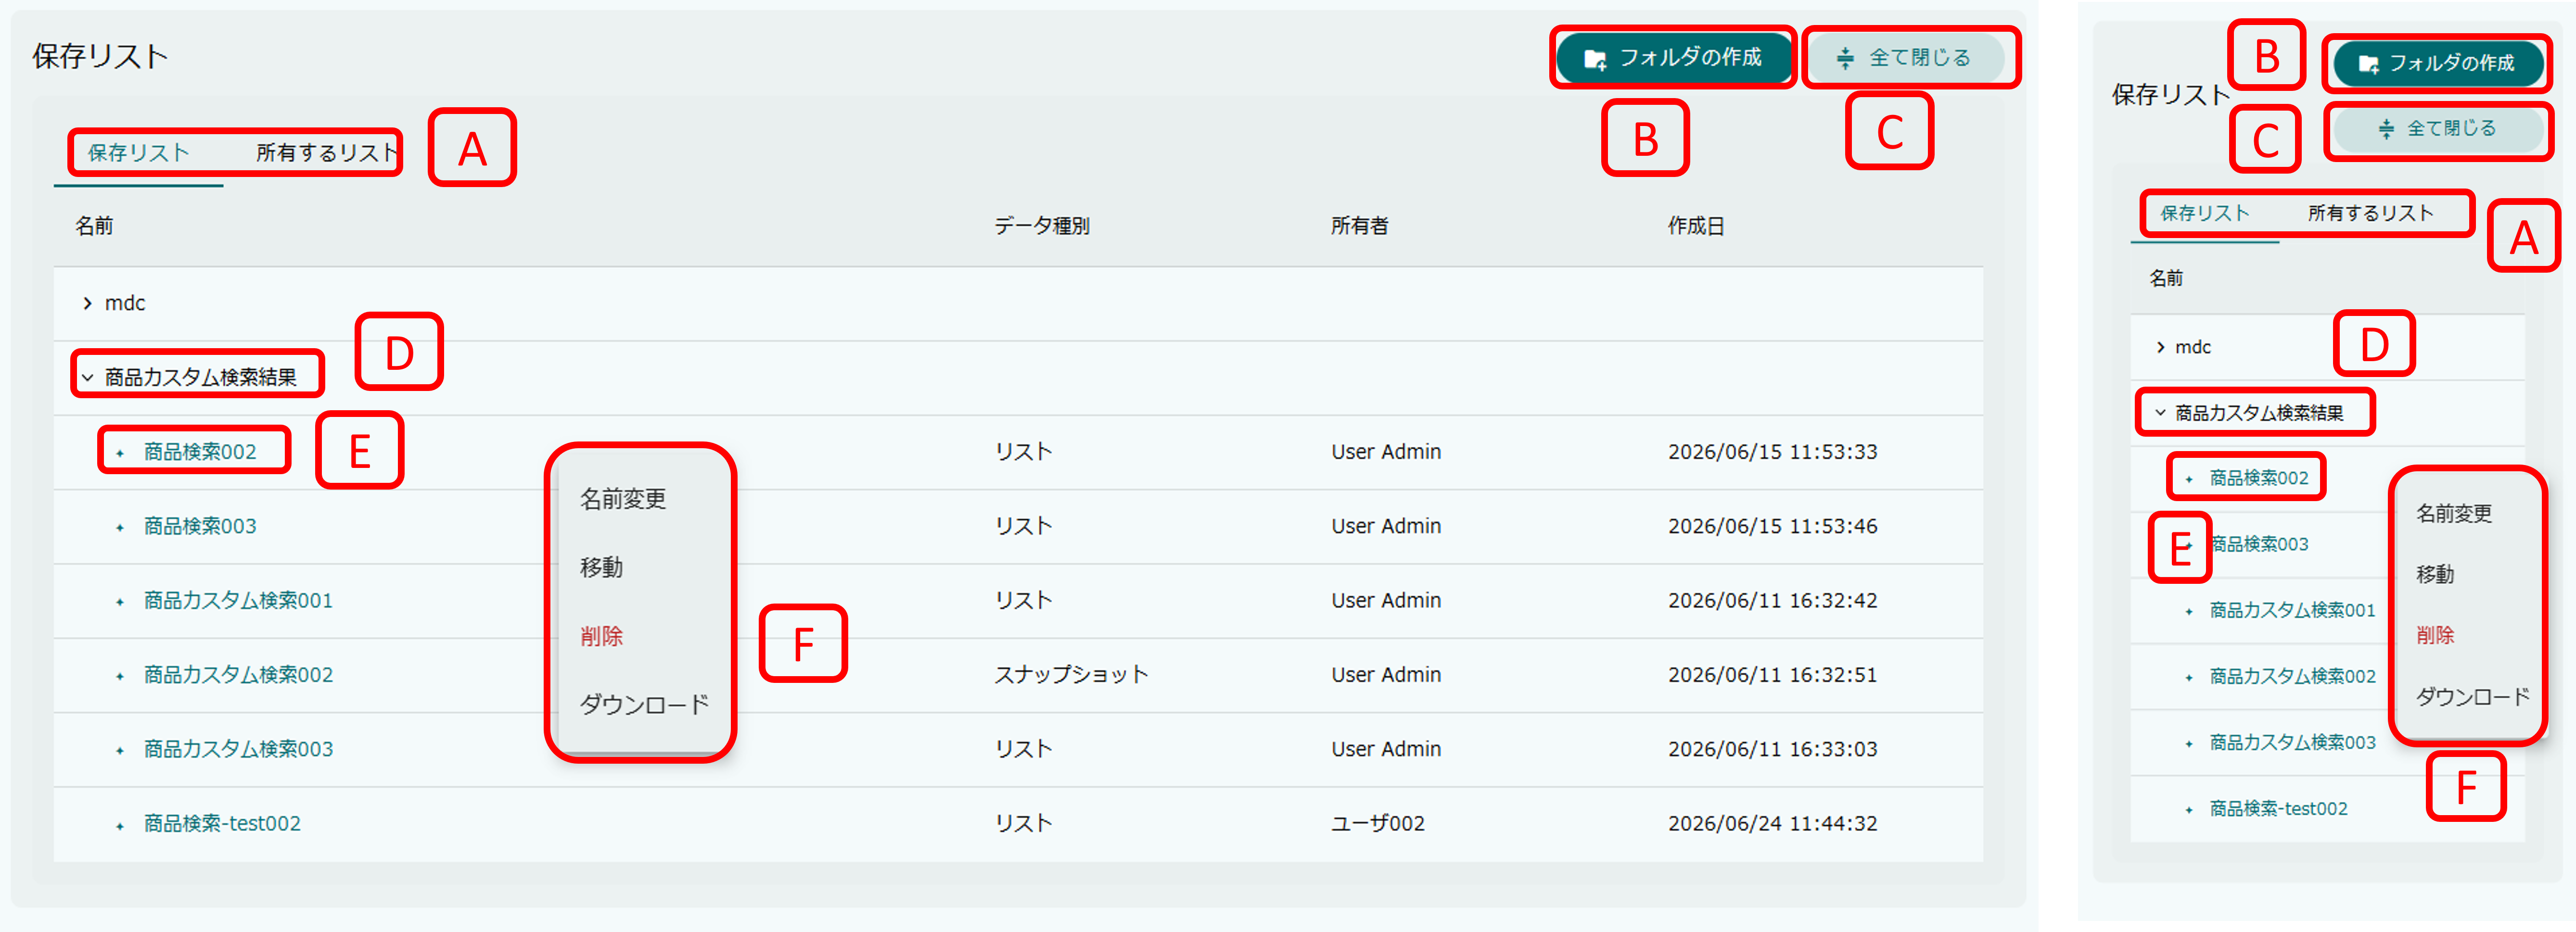Click 全て閉じる button in narrow view
The width and height of the screenshot is (2576, 932).
(2438, 129)
